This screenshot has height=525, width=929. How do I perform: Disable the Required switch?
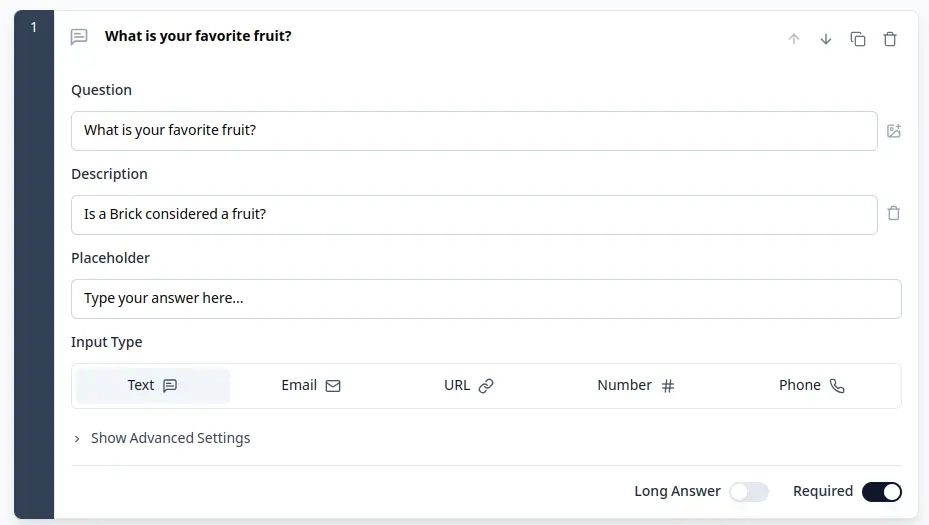[881, 492]
